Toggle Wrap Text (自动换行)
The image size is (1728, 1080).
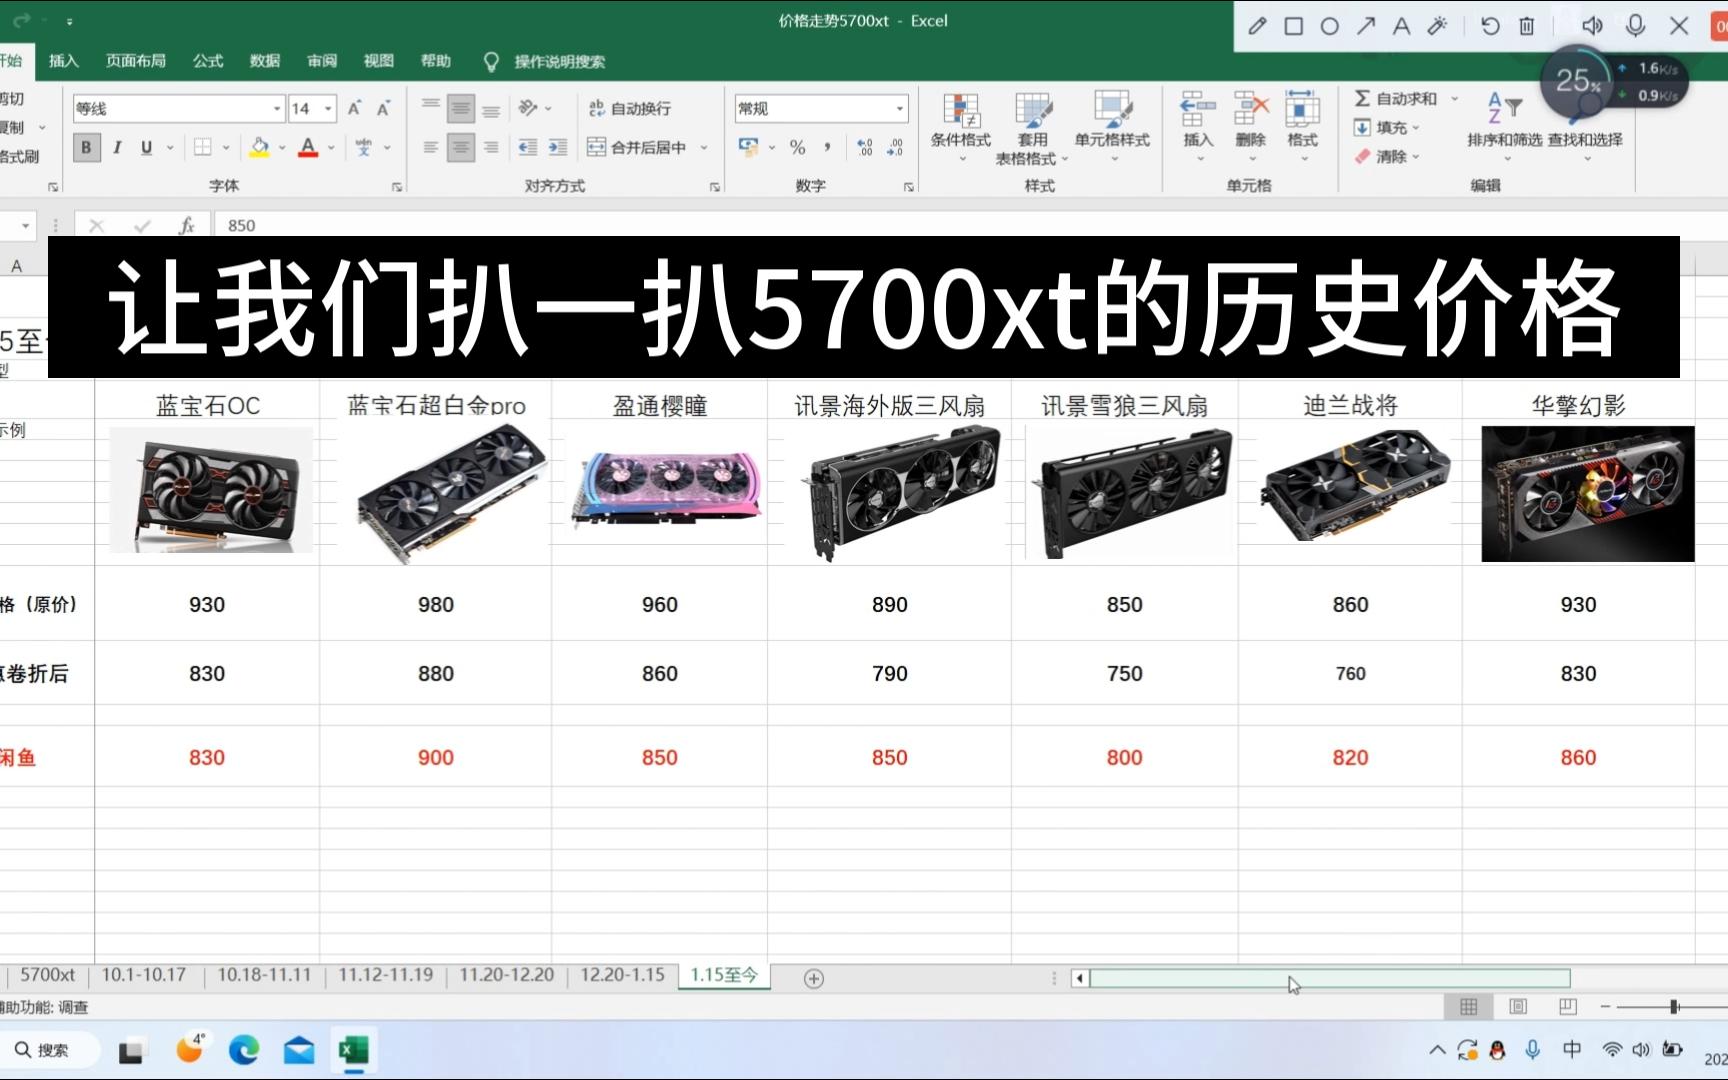point(630,108)
